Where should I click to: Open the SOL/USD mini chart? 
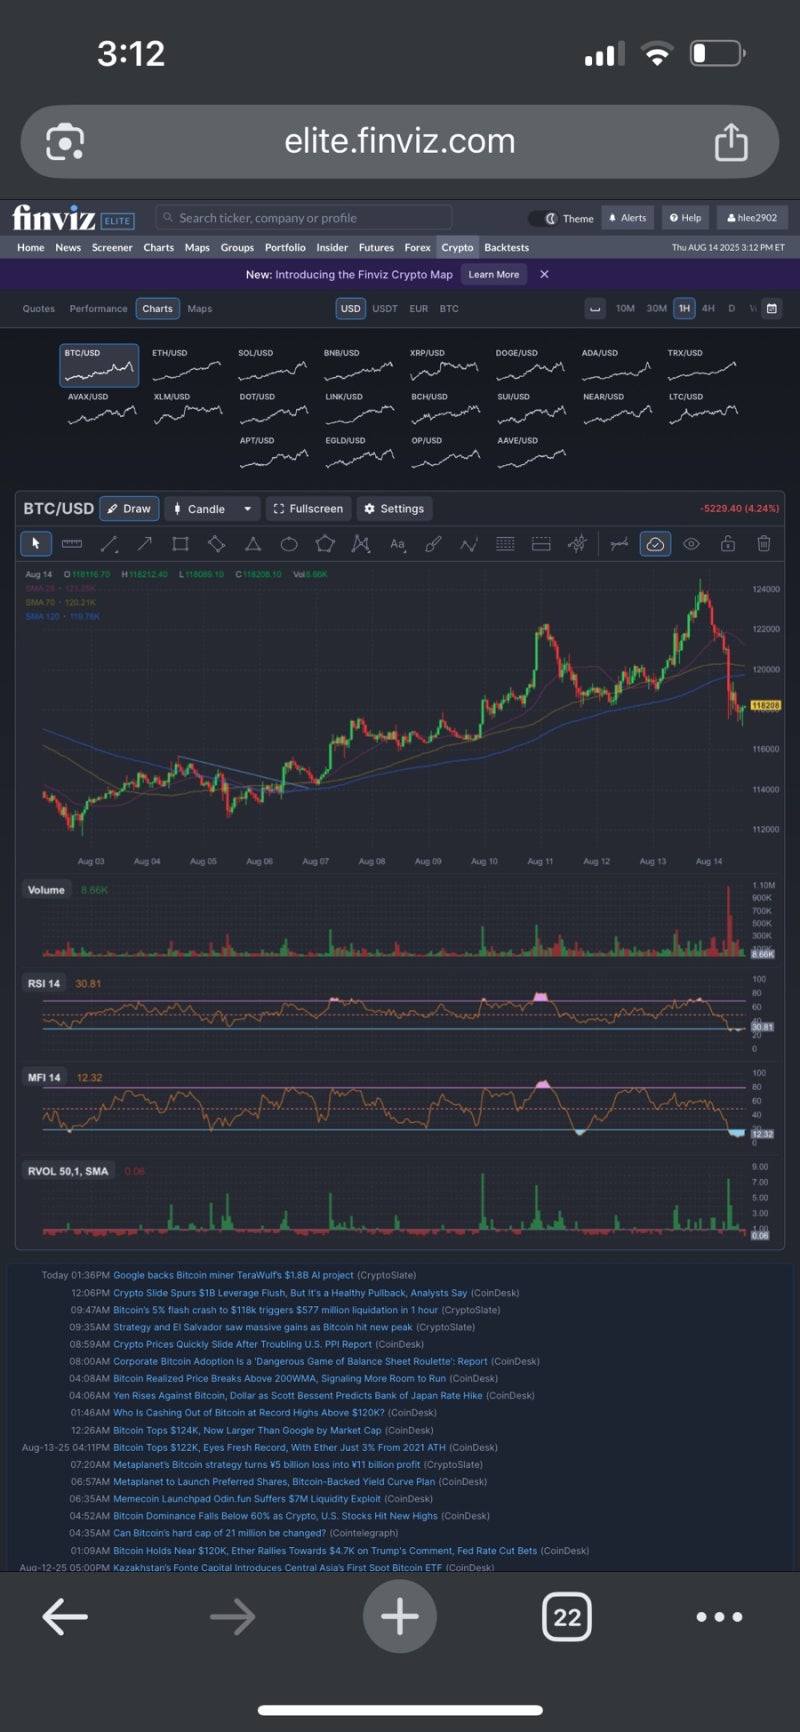pyautogui.click(x=272, y=365)
